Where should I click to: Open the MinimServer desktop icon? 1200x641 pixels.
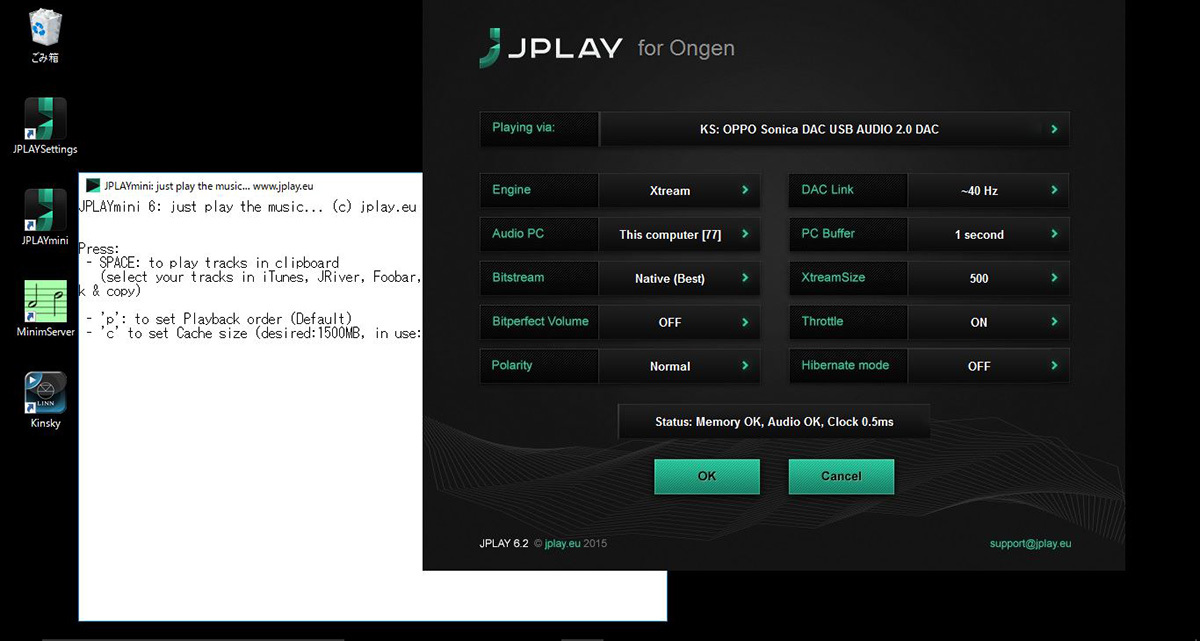click(45, 302)
